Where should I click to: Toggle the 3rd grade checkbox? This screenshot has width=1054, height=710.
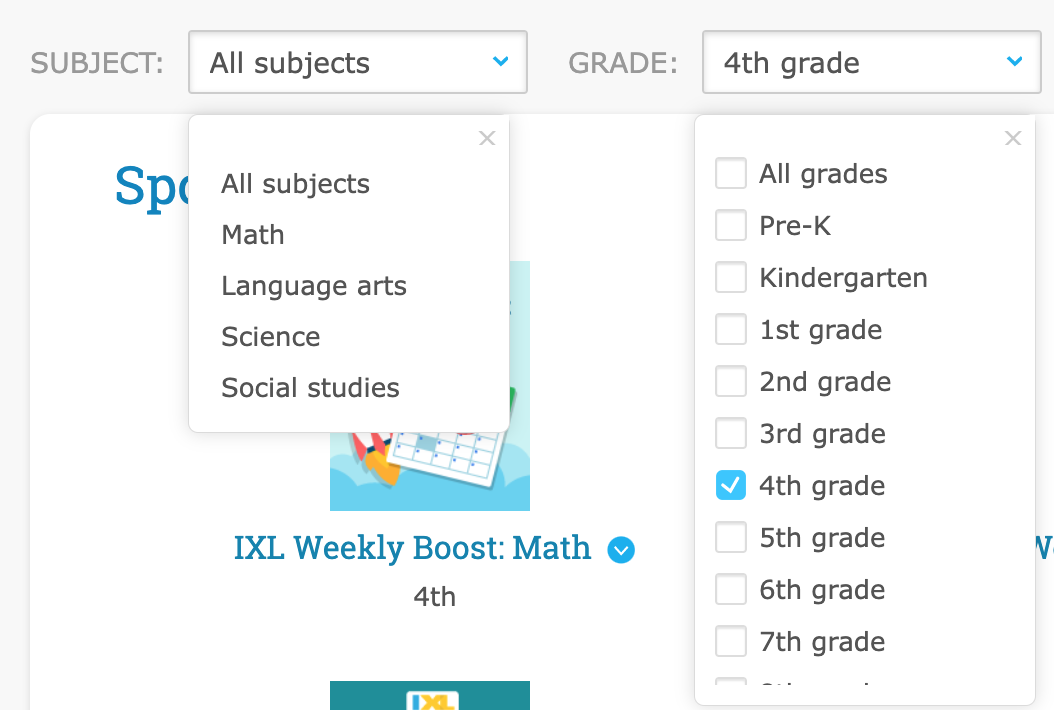pos(731,434)
